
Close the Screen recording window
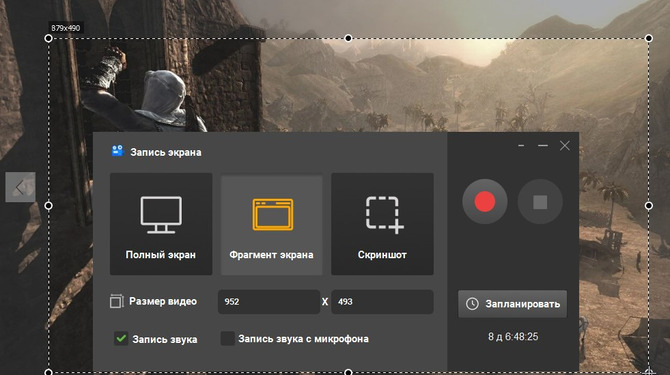coord(564,146)
